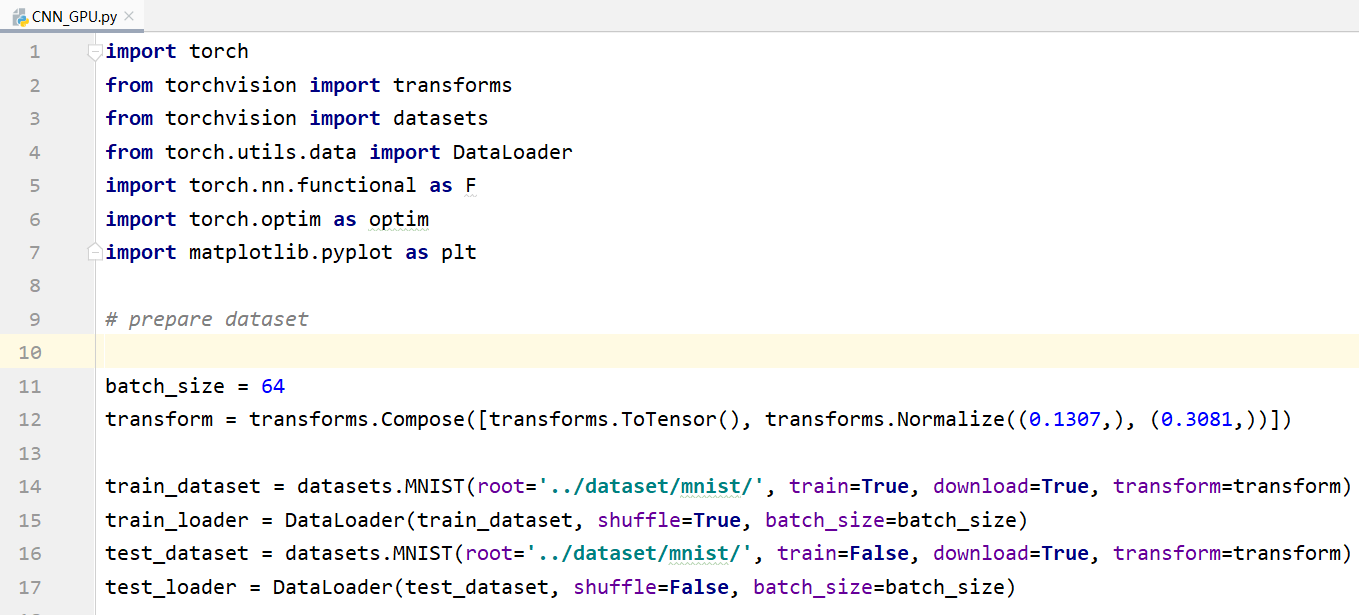Click 'datasets.MNIST' on line 14
This screenshot has width=1359, height=615.
[381, 486]
